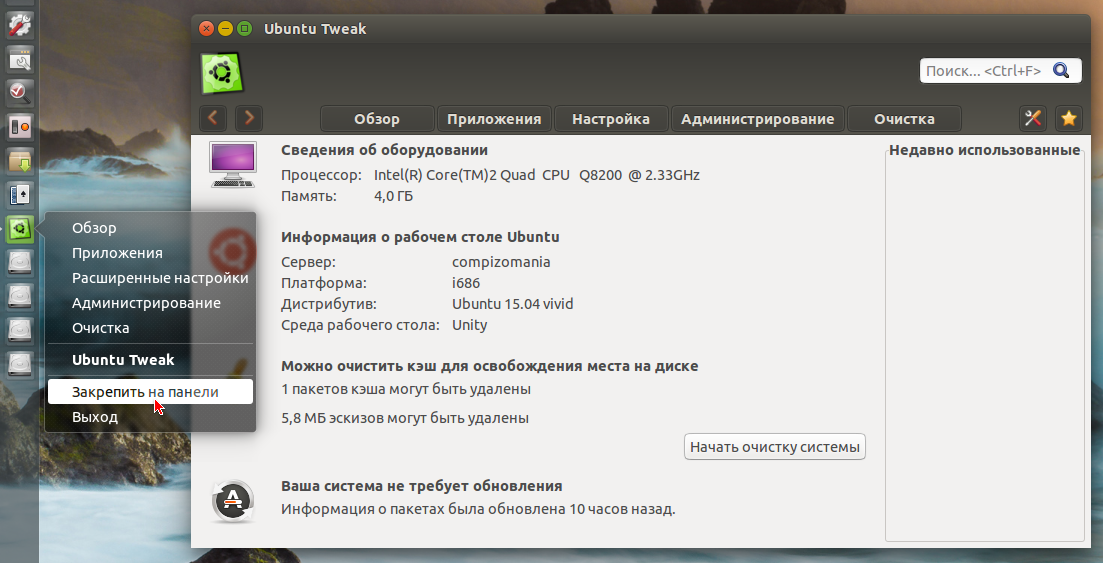The image size is (1103, 563).
Task: Click the Можно очистить кэш heading
Action: [x=490, y=366]
